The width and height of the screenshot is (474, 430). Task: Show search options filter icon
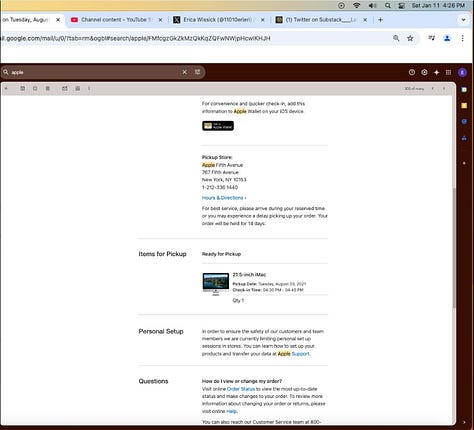coord(198,72)
